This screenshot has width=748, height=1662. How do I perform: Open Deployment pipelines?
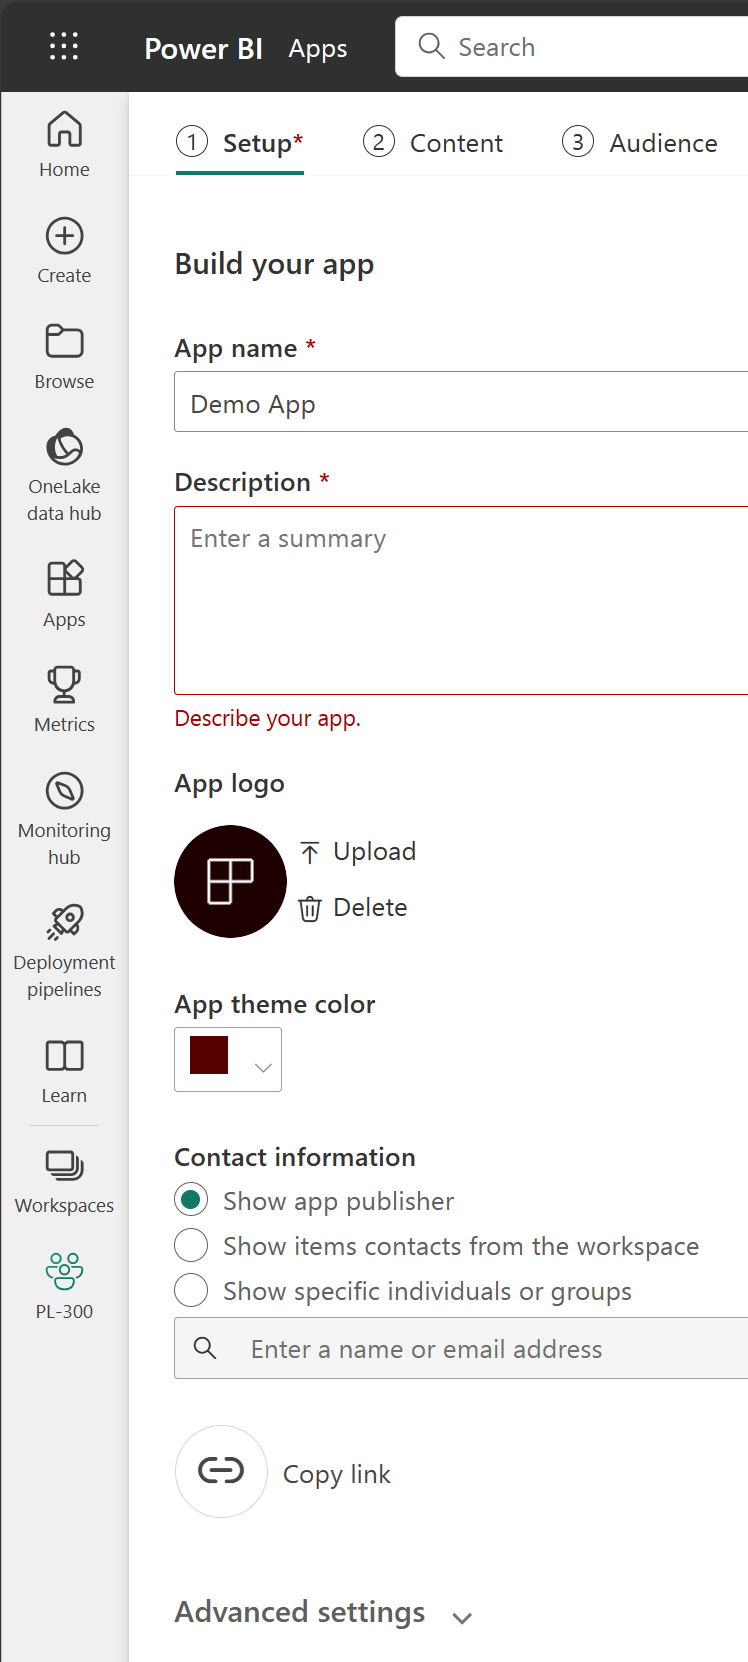click(x=64, y=951)
